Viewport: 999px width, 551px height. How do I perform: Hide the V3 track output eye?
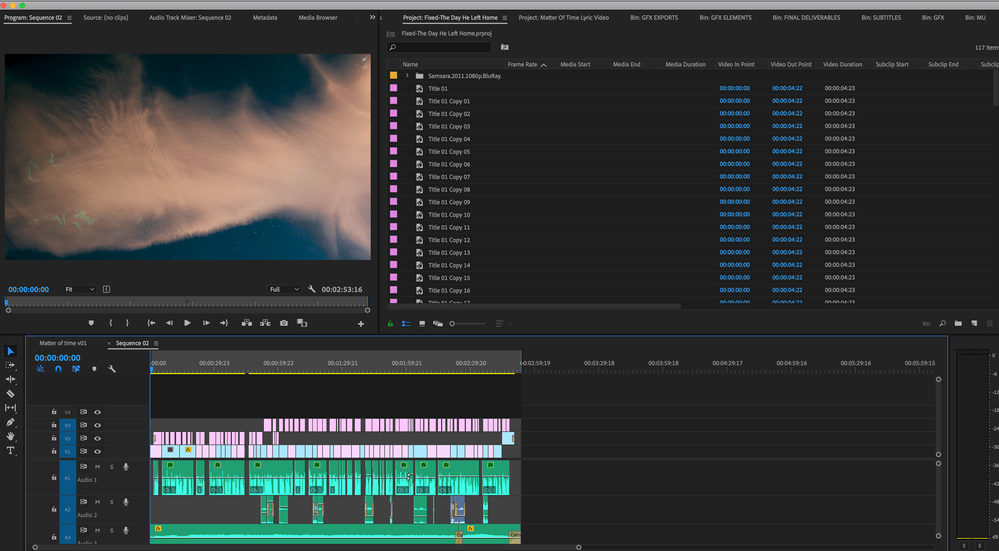(x=98, y=425)
